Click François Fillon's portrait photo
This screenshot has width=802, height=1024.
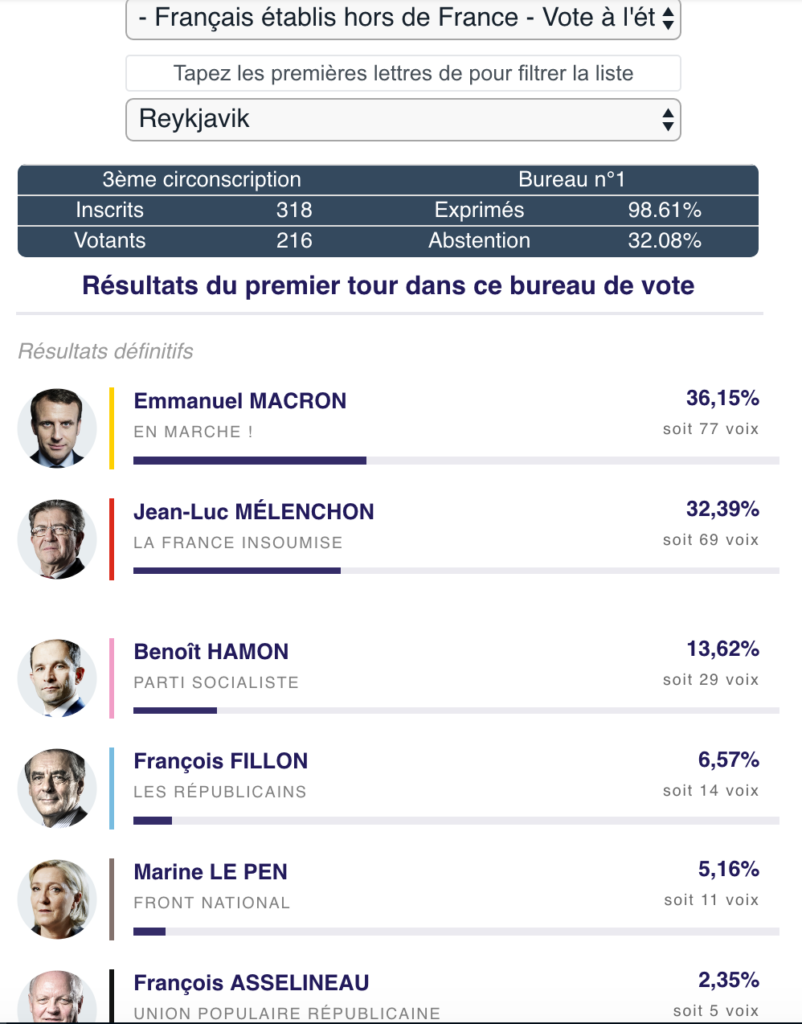(x=57, y=788)
